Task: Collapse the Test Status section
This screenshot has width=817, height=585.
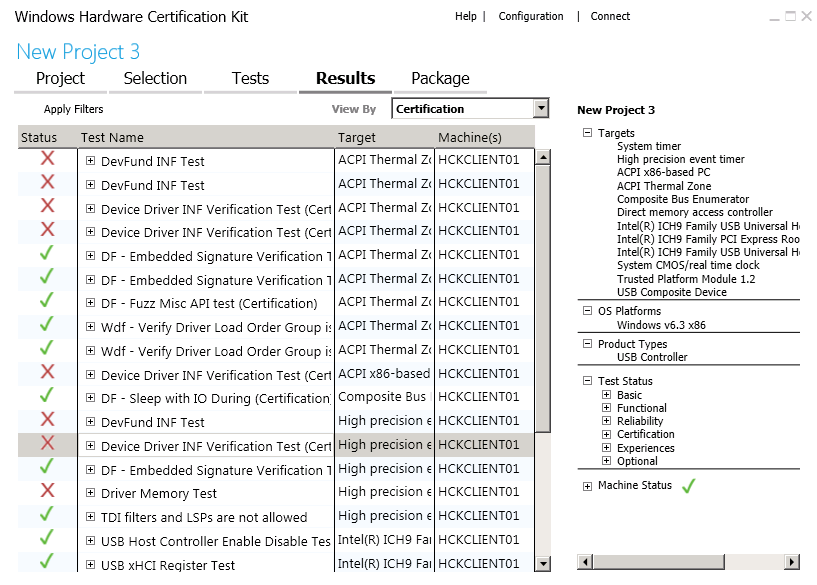Action: click(587, 380)
